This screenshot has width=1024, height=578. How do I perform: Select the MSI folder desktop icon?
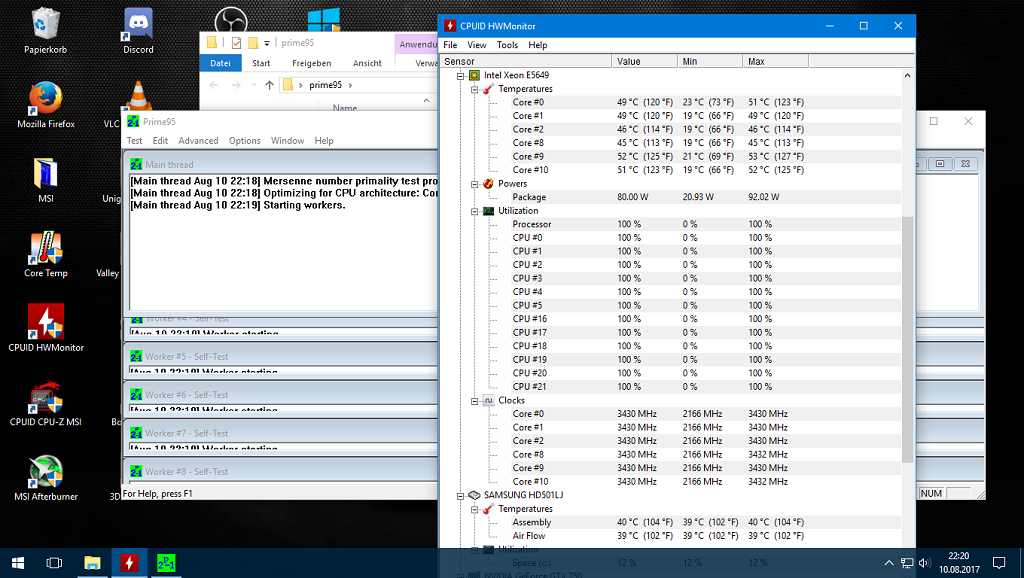click(x=46, y=179)
